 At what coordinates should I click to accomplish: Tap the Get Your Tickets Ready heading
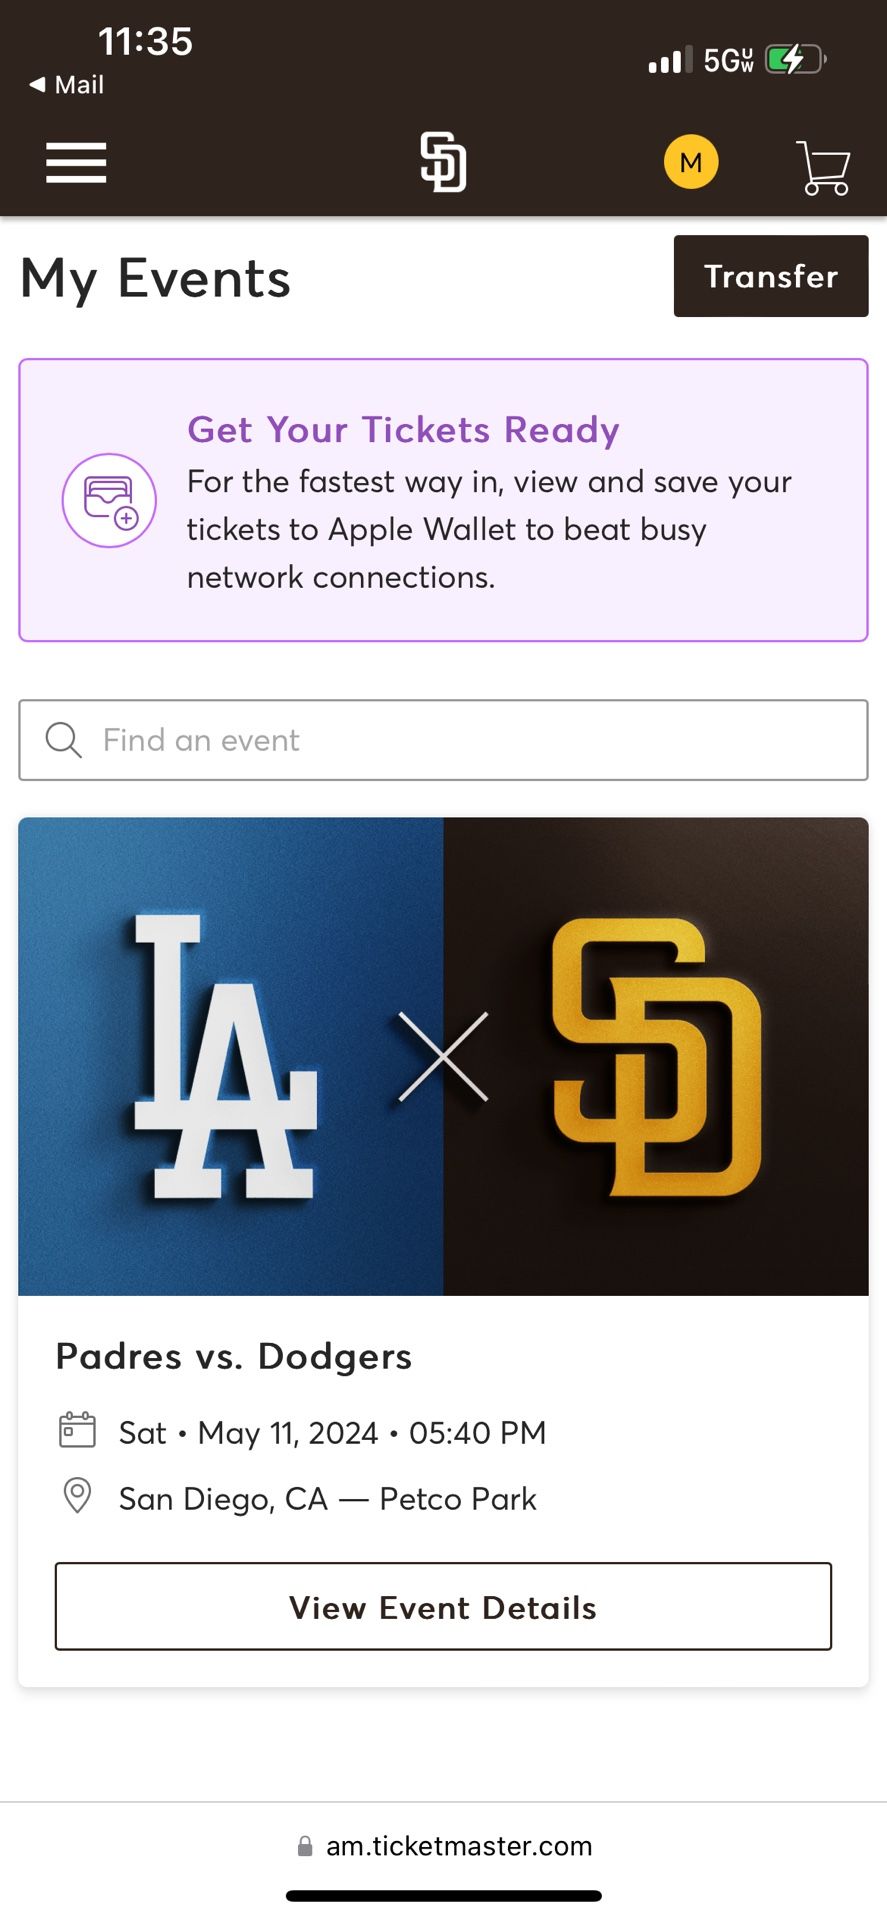[403, 430]
